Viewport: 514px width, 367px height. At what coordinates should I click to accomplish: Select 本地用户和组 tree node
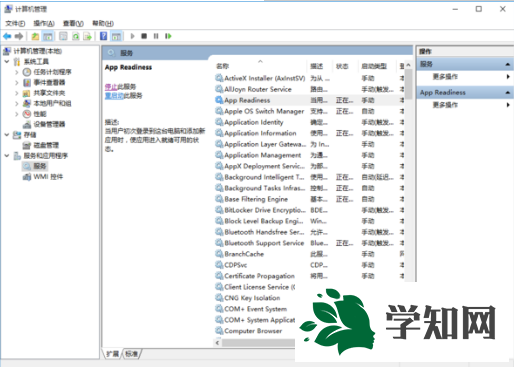click(52, 103)
